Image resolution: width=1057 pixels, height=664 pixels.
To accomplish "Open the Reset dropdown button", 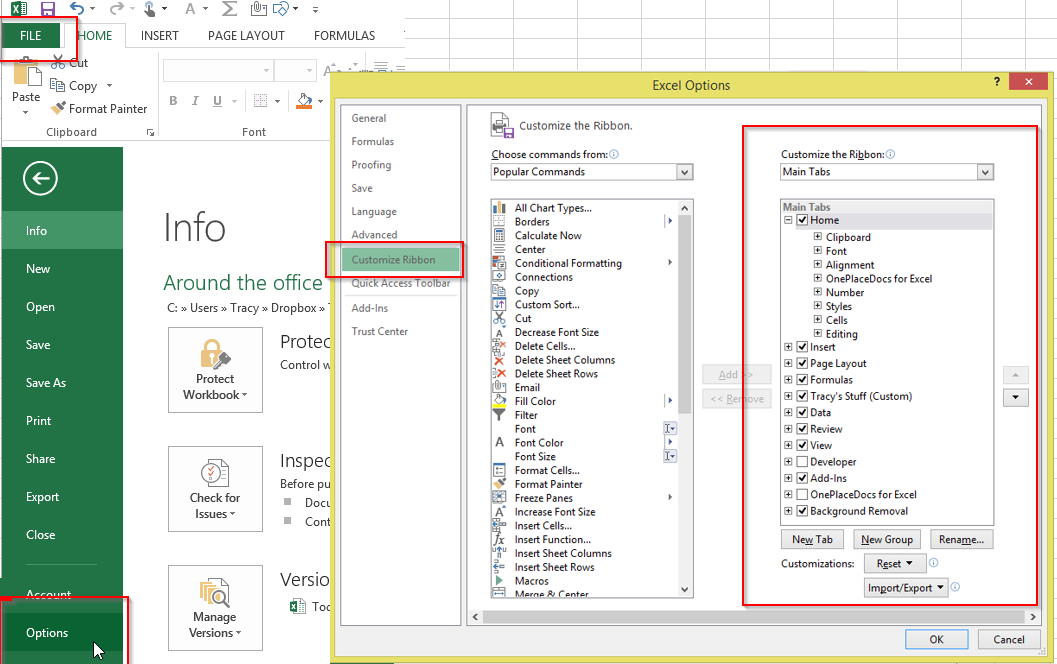I will [x=894, y=564].
